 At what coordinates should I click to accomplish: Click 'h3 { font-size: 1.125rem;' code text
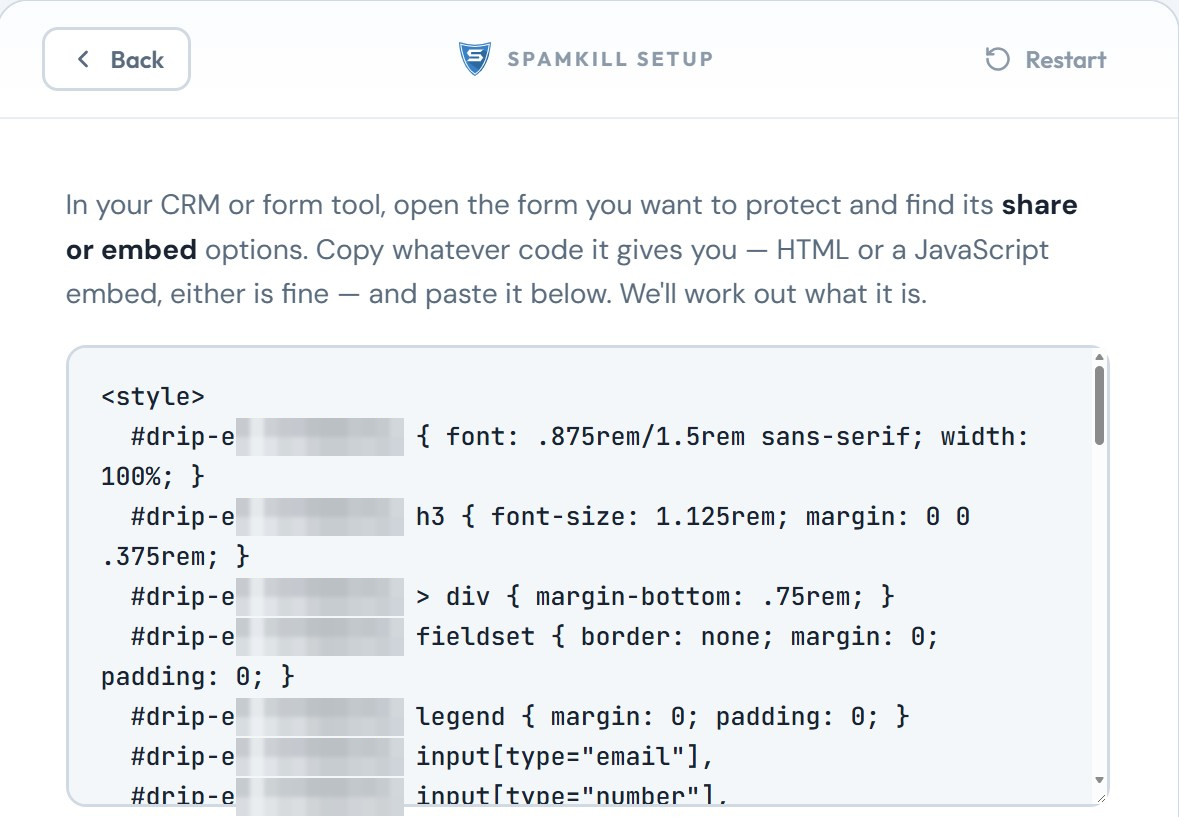[x=602, y=516]
